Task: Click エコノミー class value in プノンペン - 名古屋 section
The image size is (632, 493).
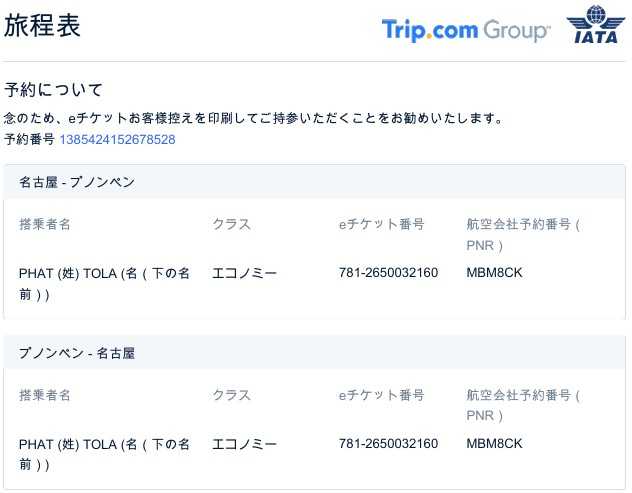Action: 244,443
